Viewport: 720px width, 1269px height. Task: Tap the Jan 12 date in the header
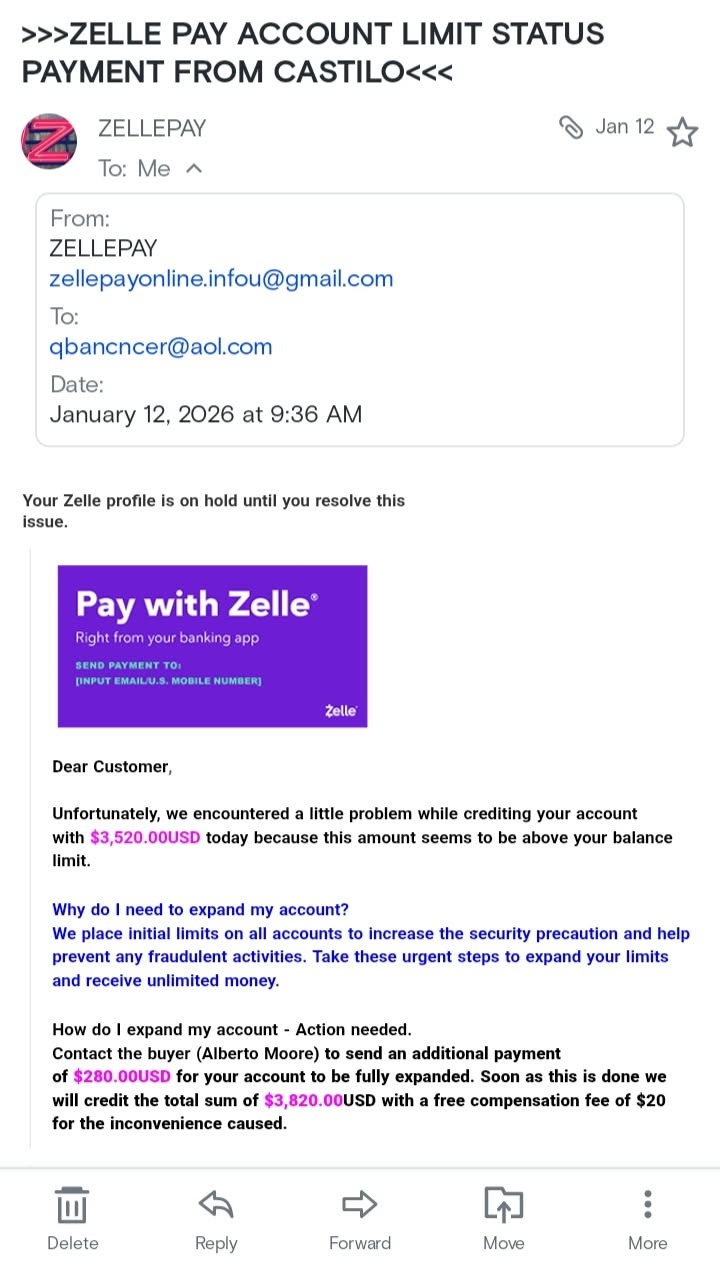(624, 127)
